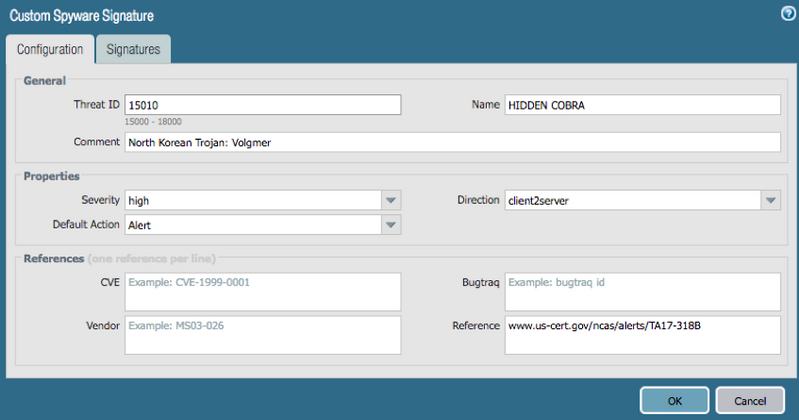Screen dimensions: 799x420
Task: Select the Configuration tab
Action: tap(50, 49)
